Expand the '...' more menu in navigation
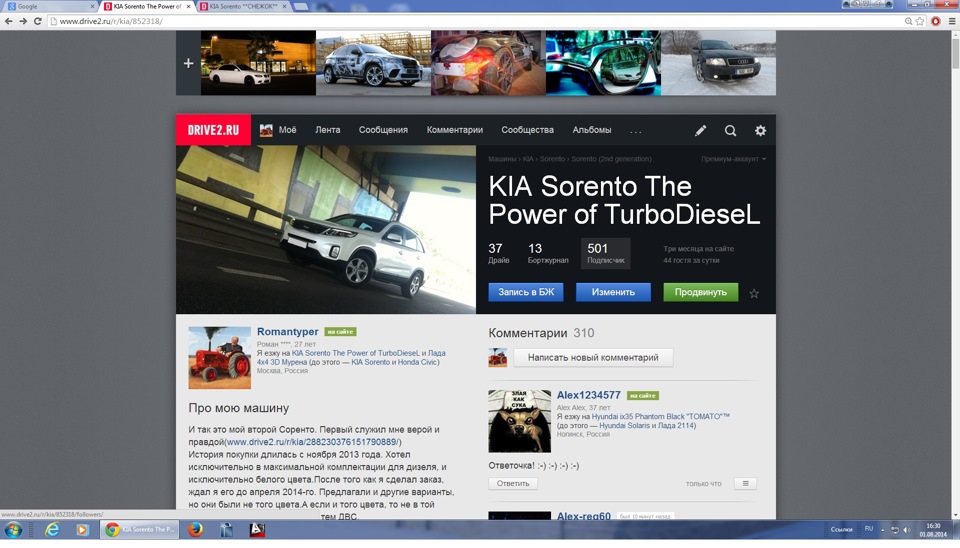This screenshot has height=548, width=960. (636, 130)
